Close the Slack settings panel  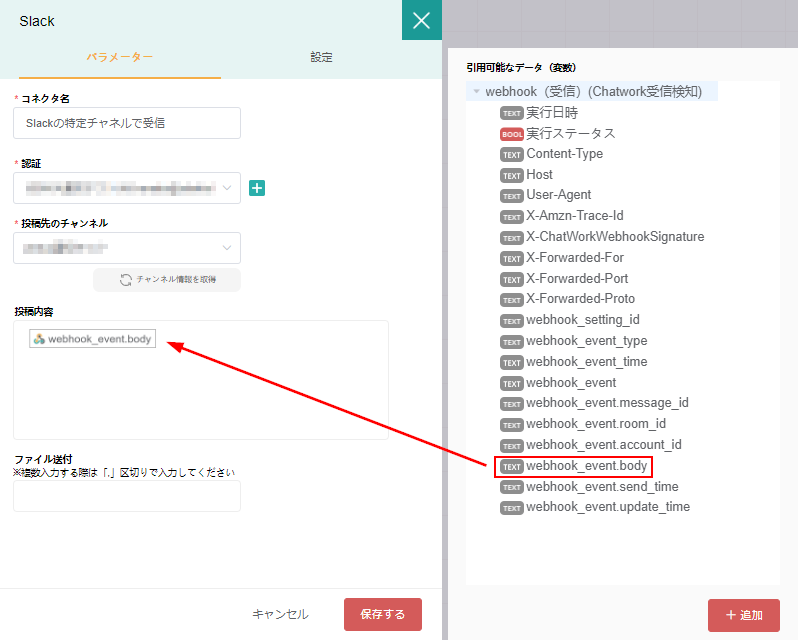[421, 20]
